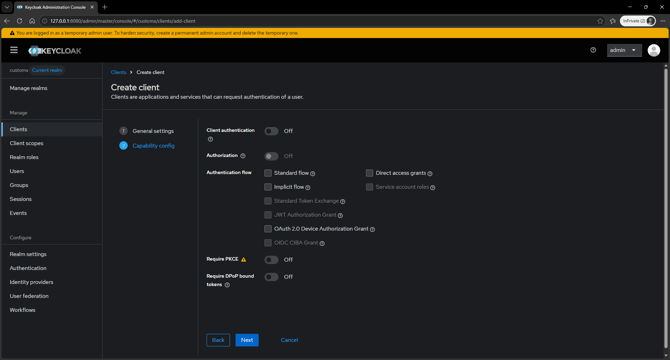Open browser favorites list icon
670x360 pixels.
point(612,21)
